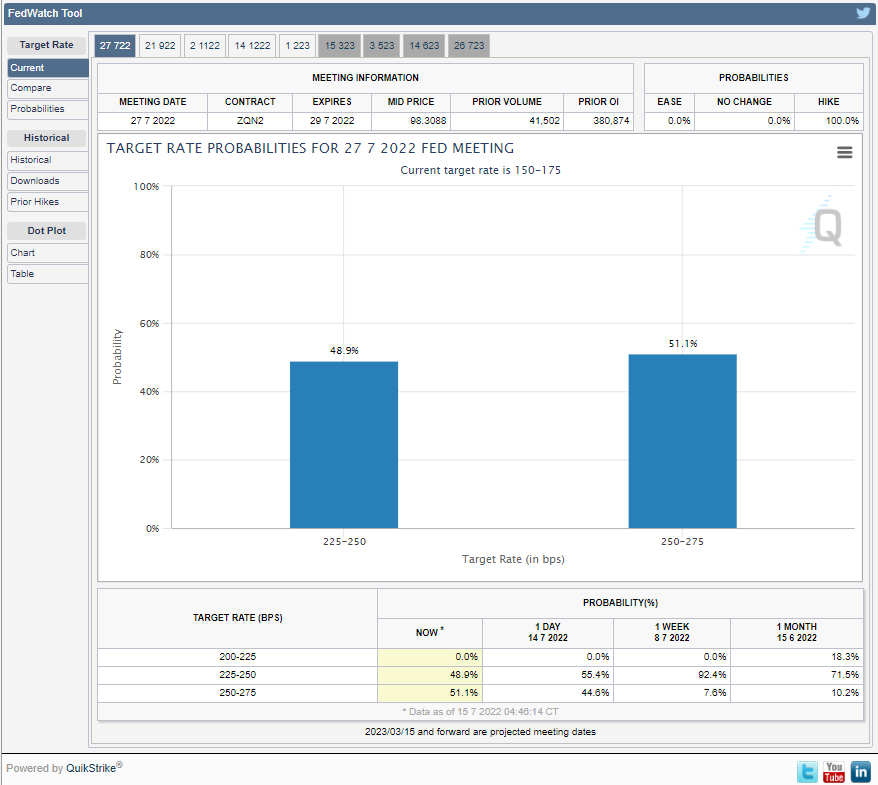Open the chart hamburger menu icon
878x785 pixels.
click(845, 152)
